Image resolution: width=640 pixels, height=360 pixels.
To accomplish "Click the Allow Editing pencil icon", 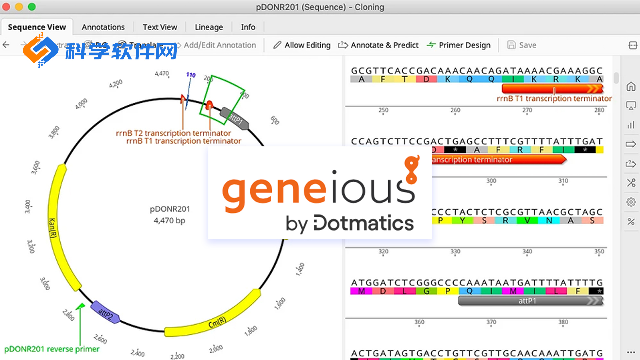I will tap(277, 45).
